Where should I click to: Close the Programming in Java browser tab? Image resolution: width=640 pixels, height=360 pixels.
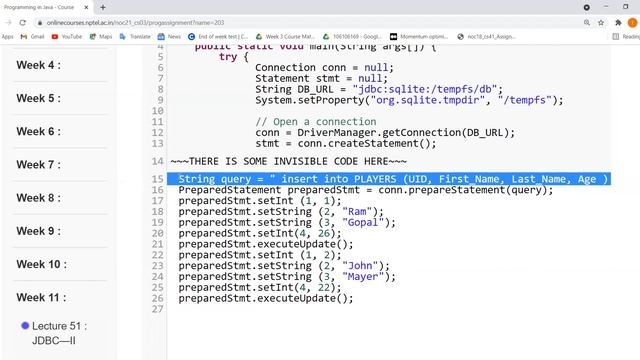(86, 7)
